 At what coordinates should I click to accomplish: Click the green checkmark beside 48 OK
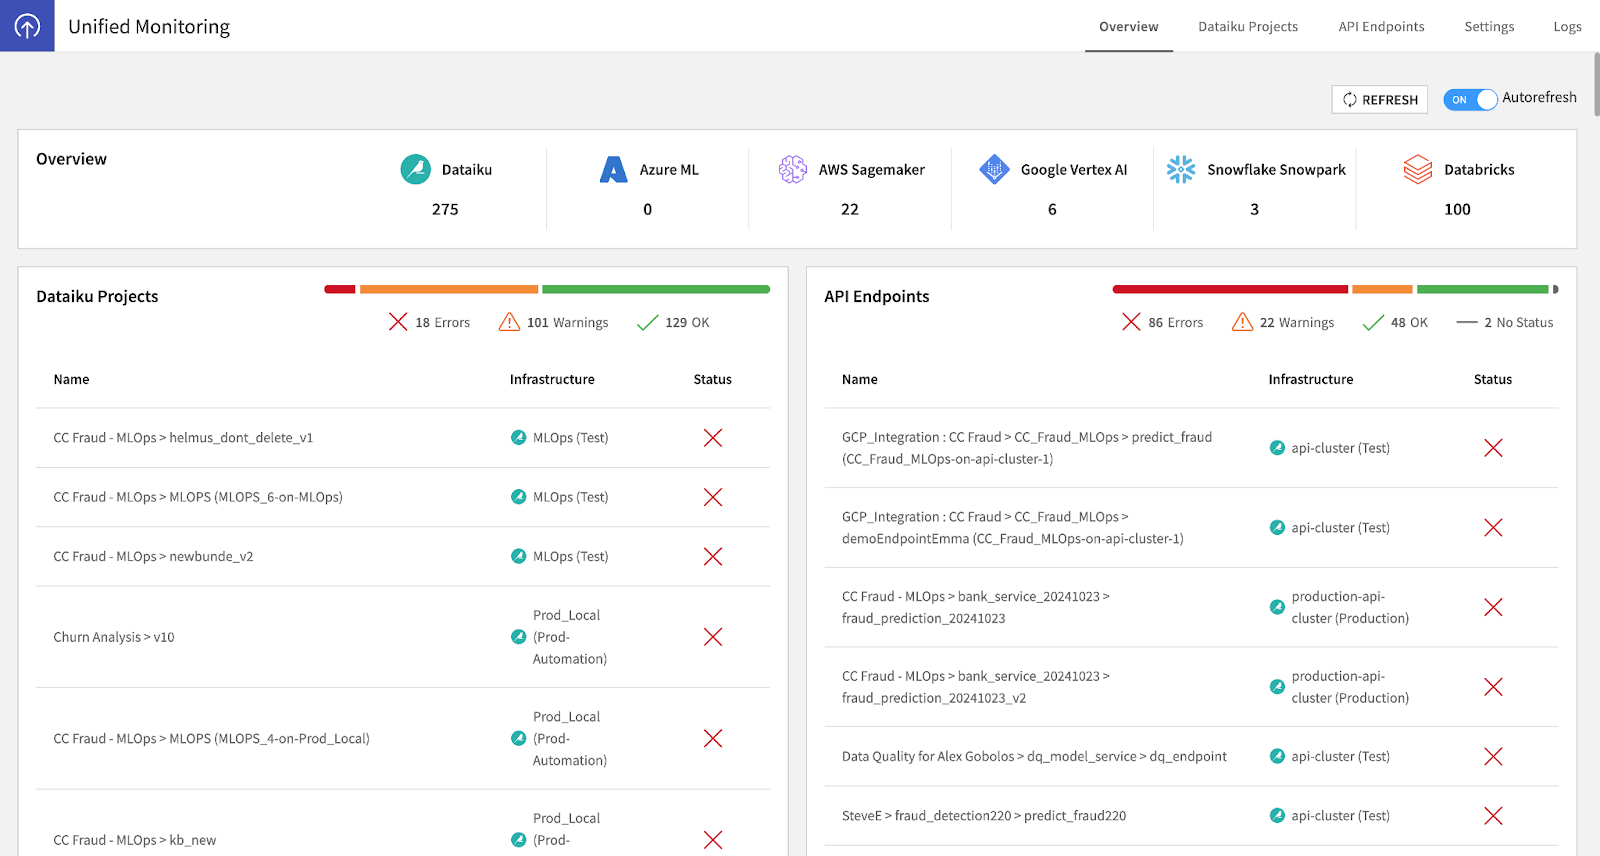(1373, 322)
